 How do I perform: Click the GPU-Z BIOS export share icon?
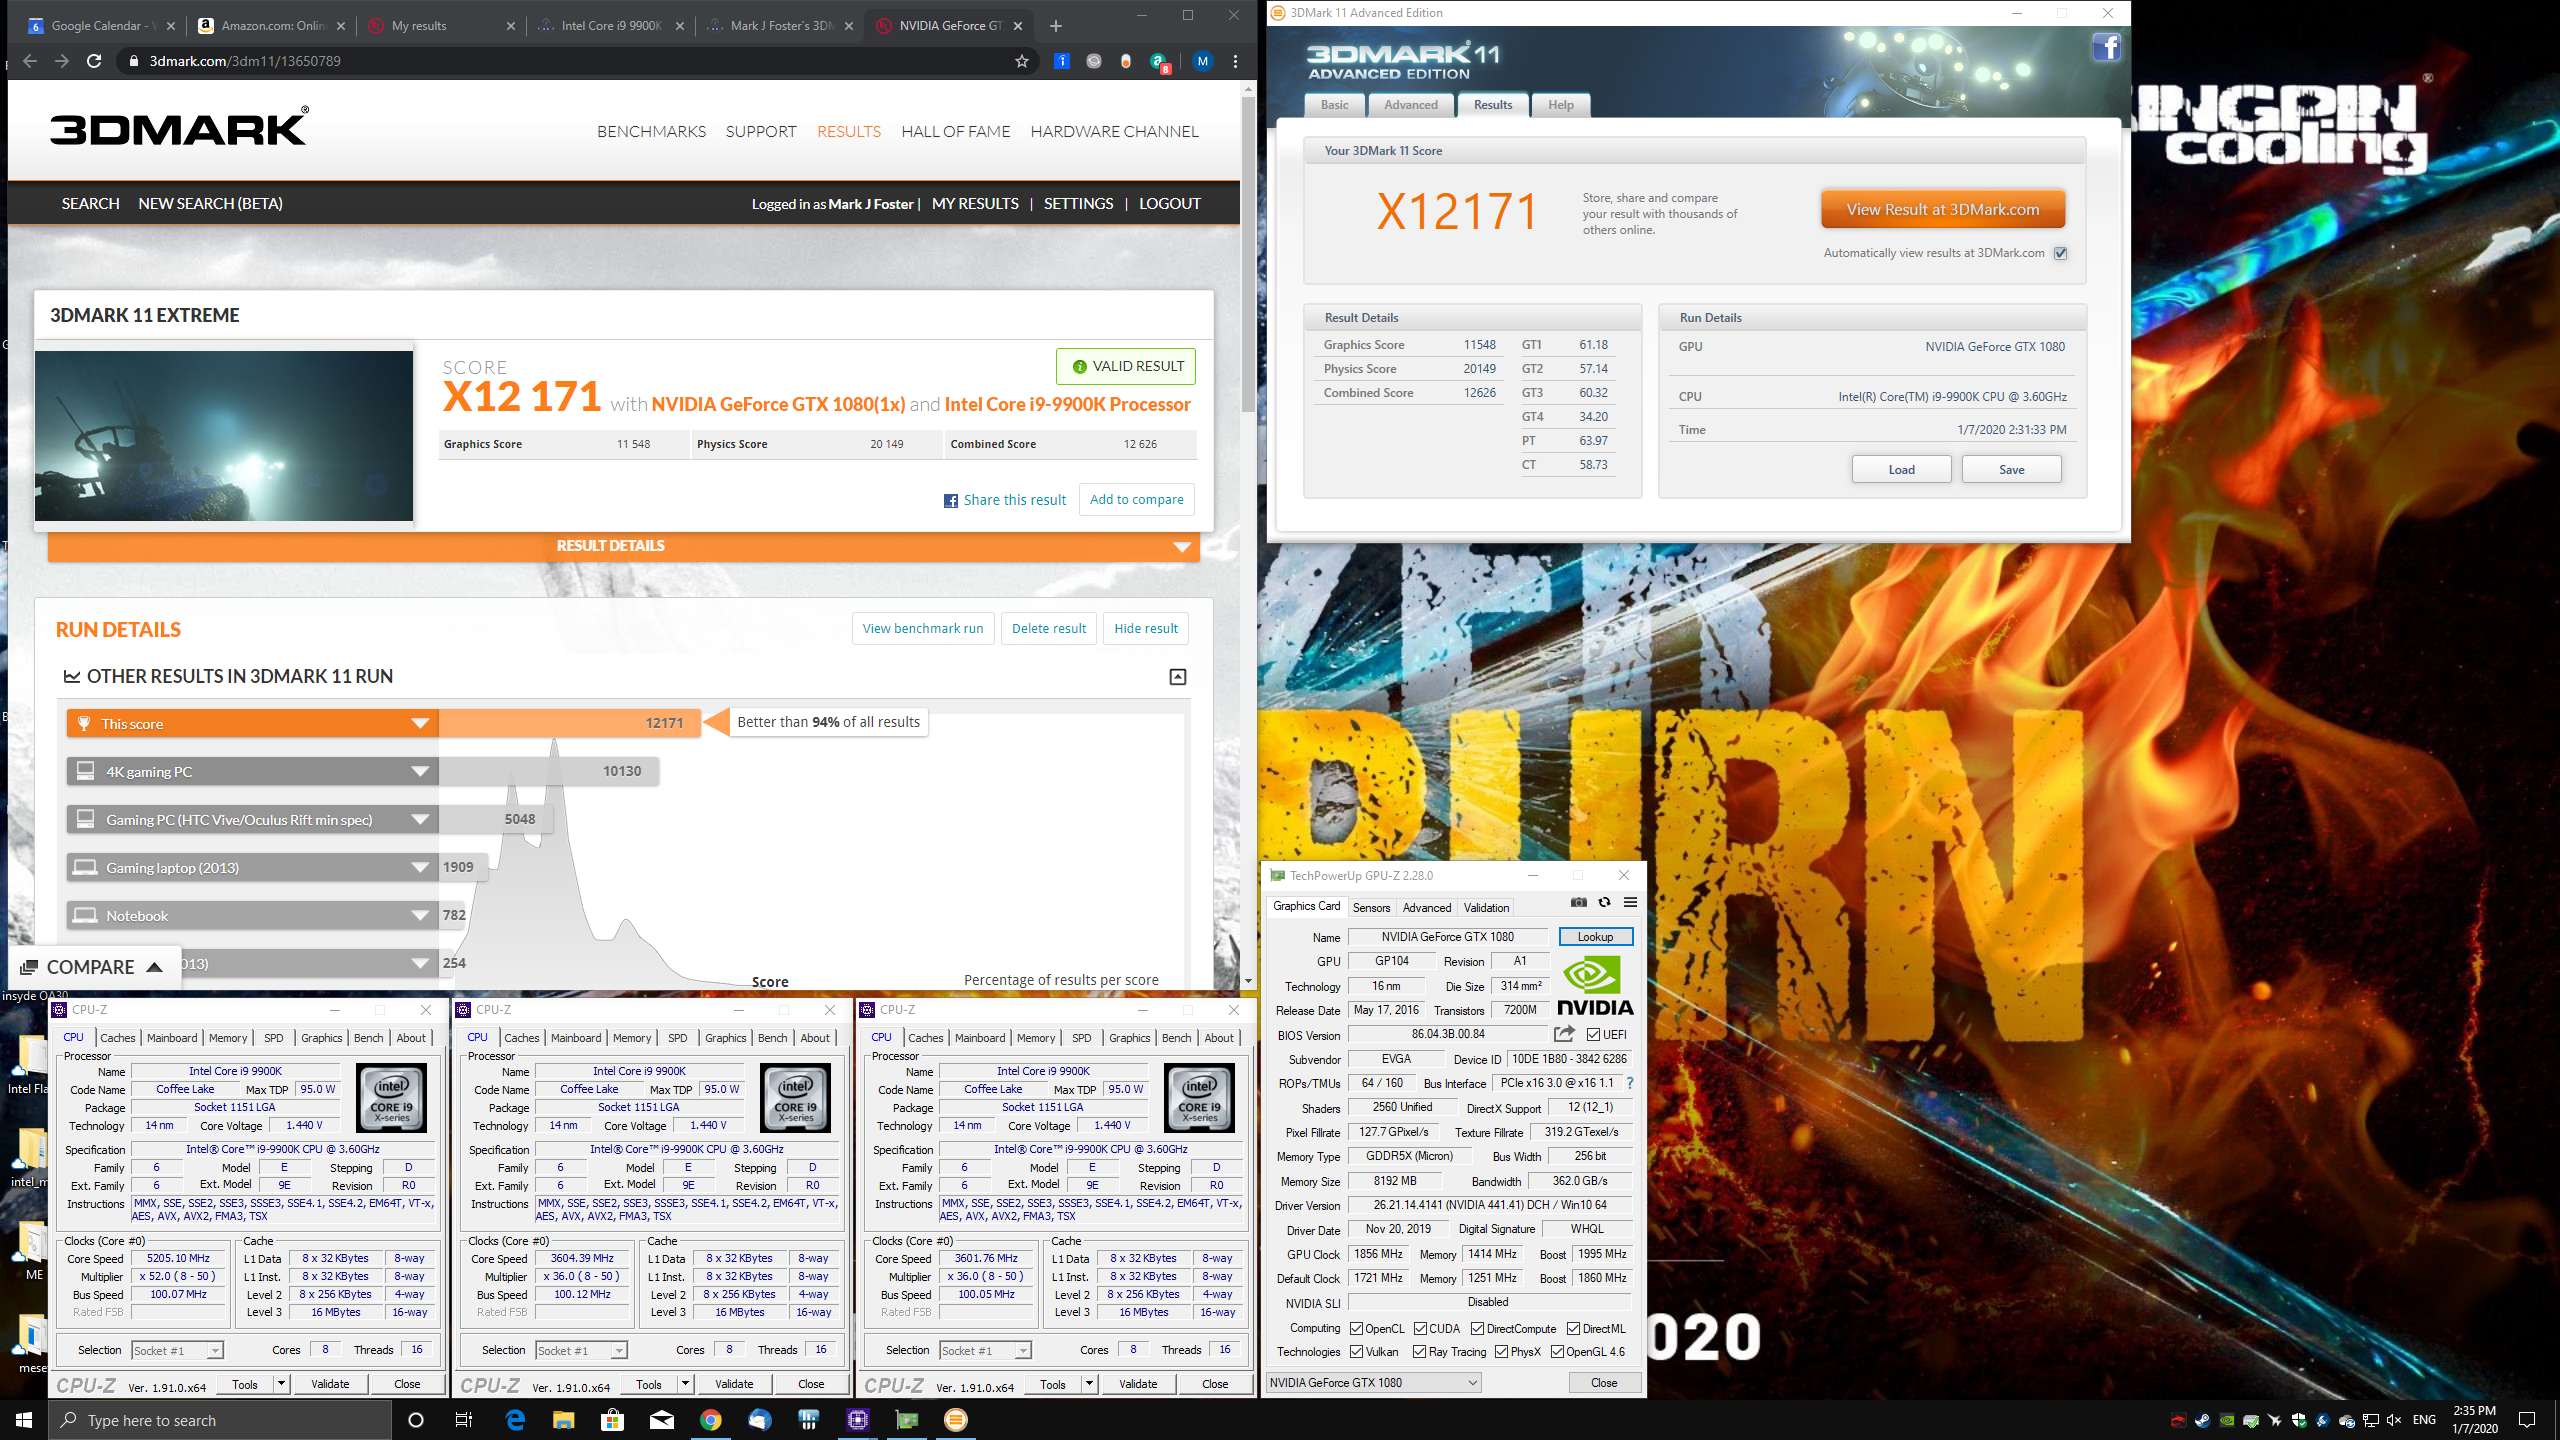point(1564,1034)
